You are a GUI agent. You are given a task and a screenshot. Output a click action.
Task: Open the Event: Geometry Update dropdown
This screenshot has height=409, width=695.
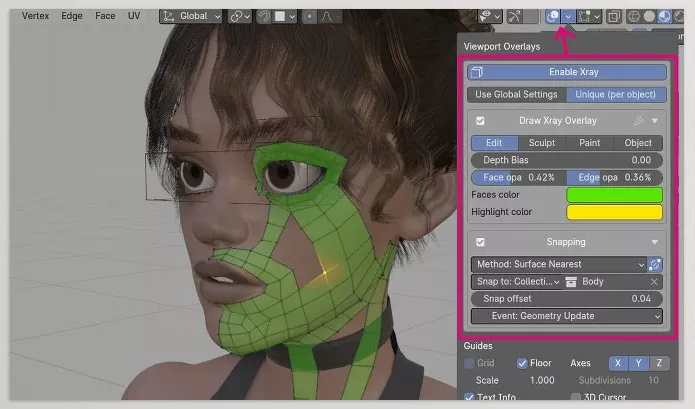pyautogui.click(x=567, y=316)
